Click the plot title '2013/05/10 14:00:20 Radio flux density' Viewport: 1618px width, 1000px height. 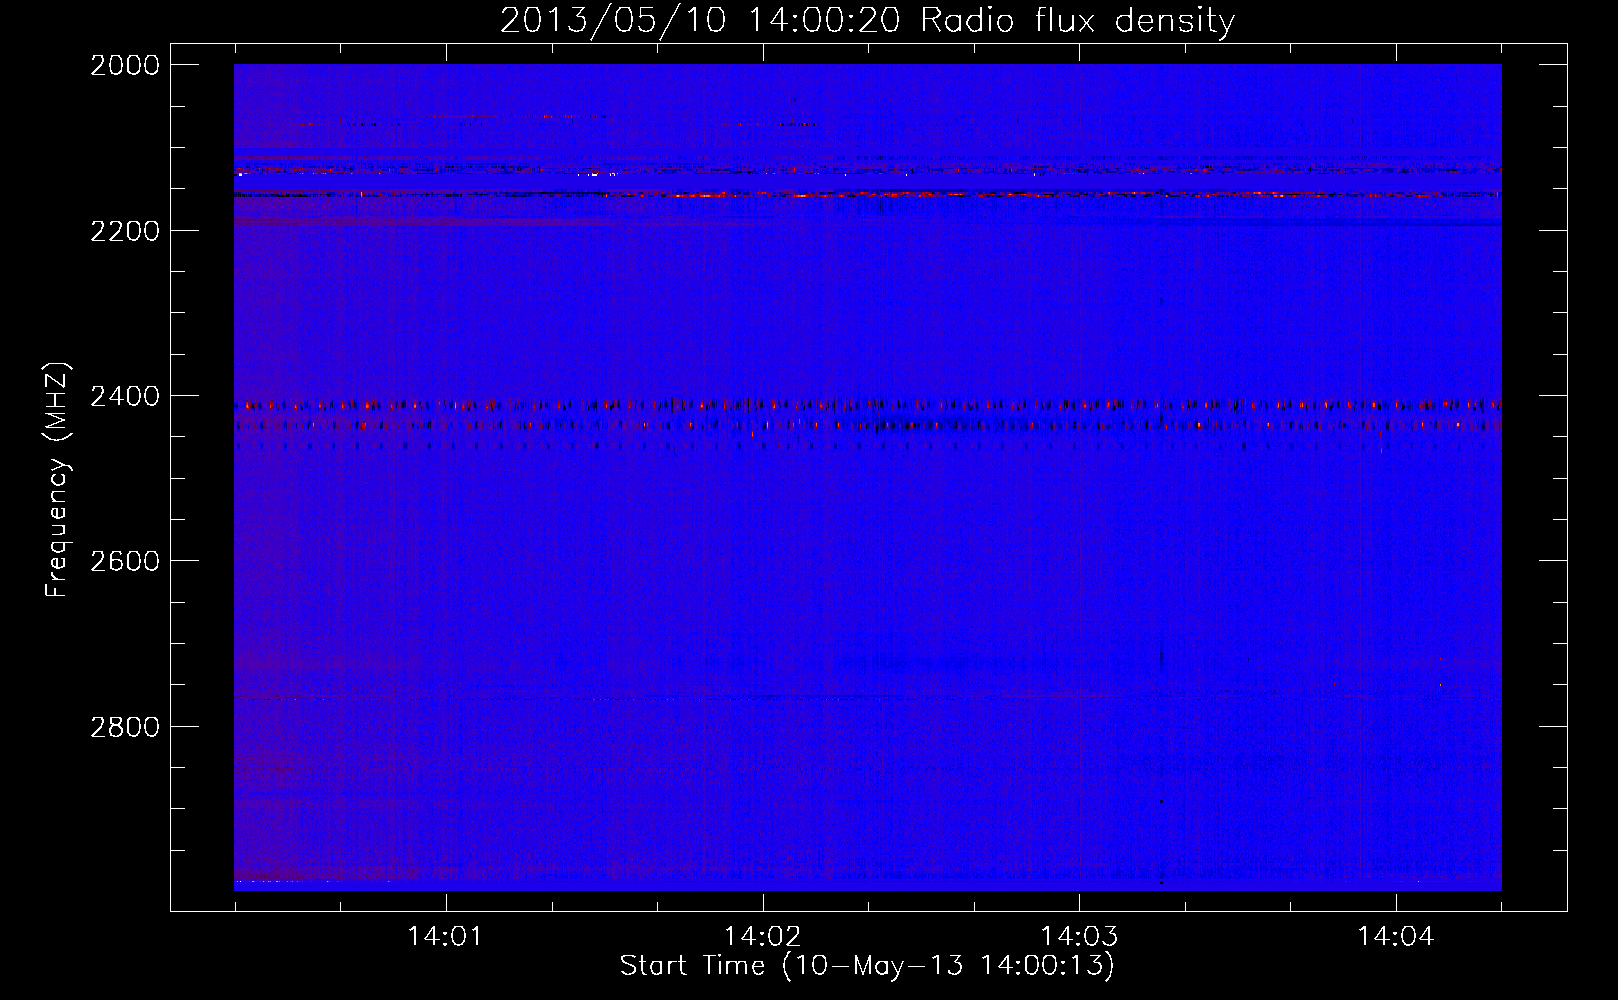coord(867,20)
